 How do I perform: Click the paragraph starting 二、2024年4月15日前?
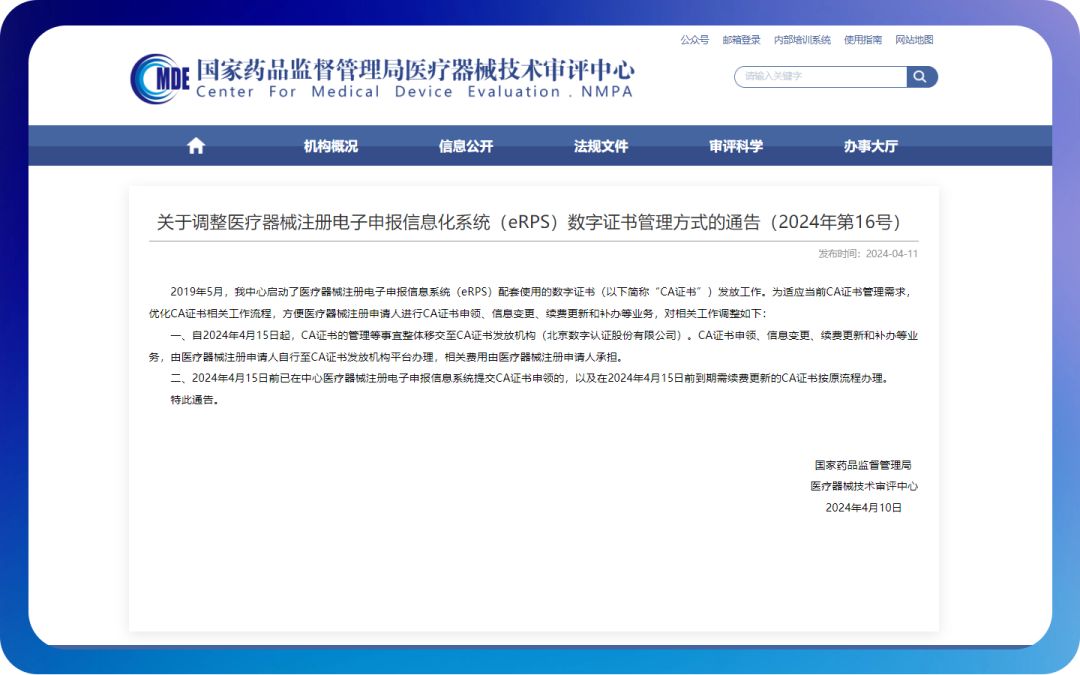point(530,378)
